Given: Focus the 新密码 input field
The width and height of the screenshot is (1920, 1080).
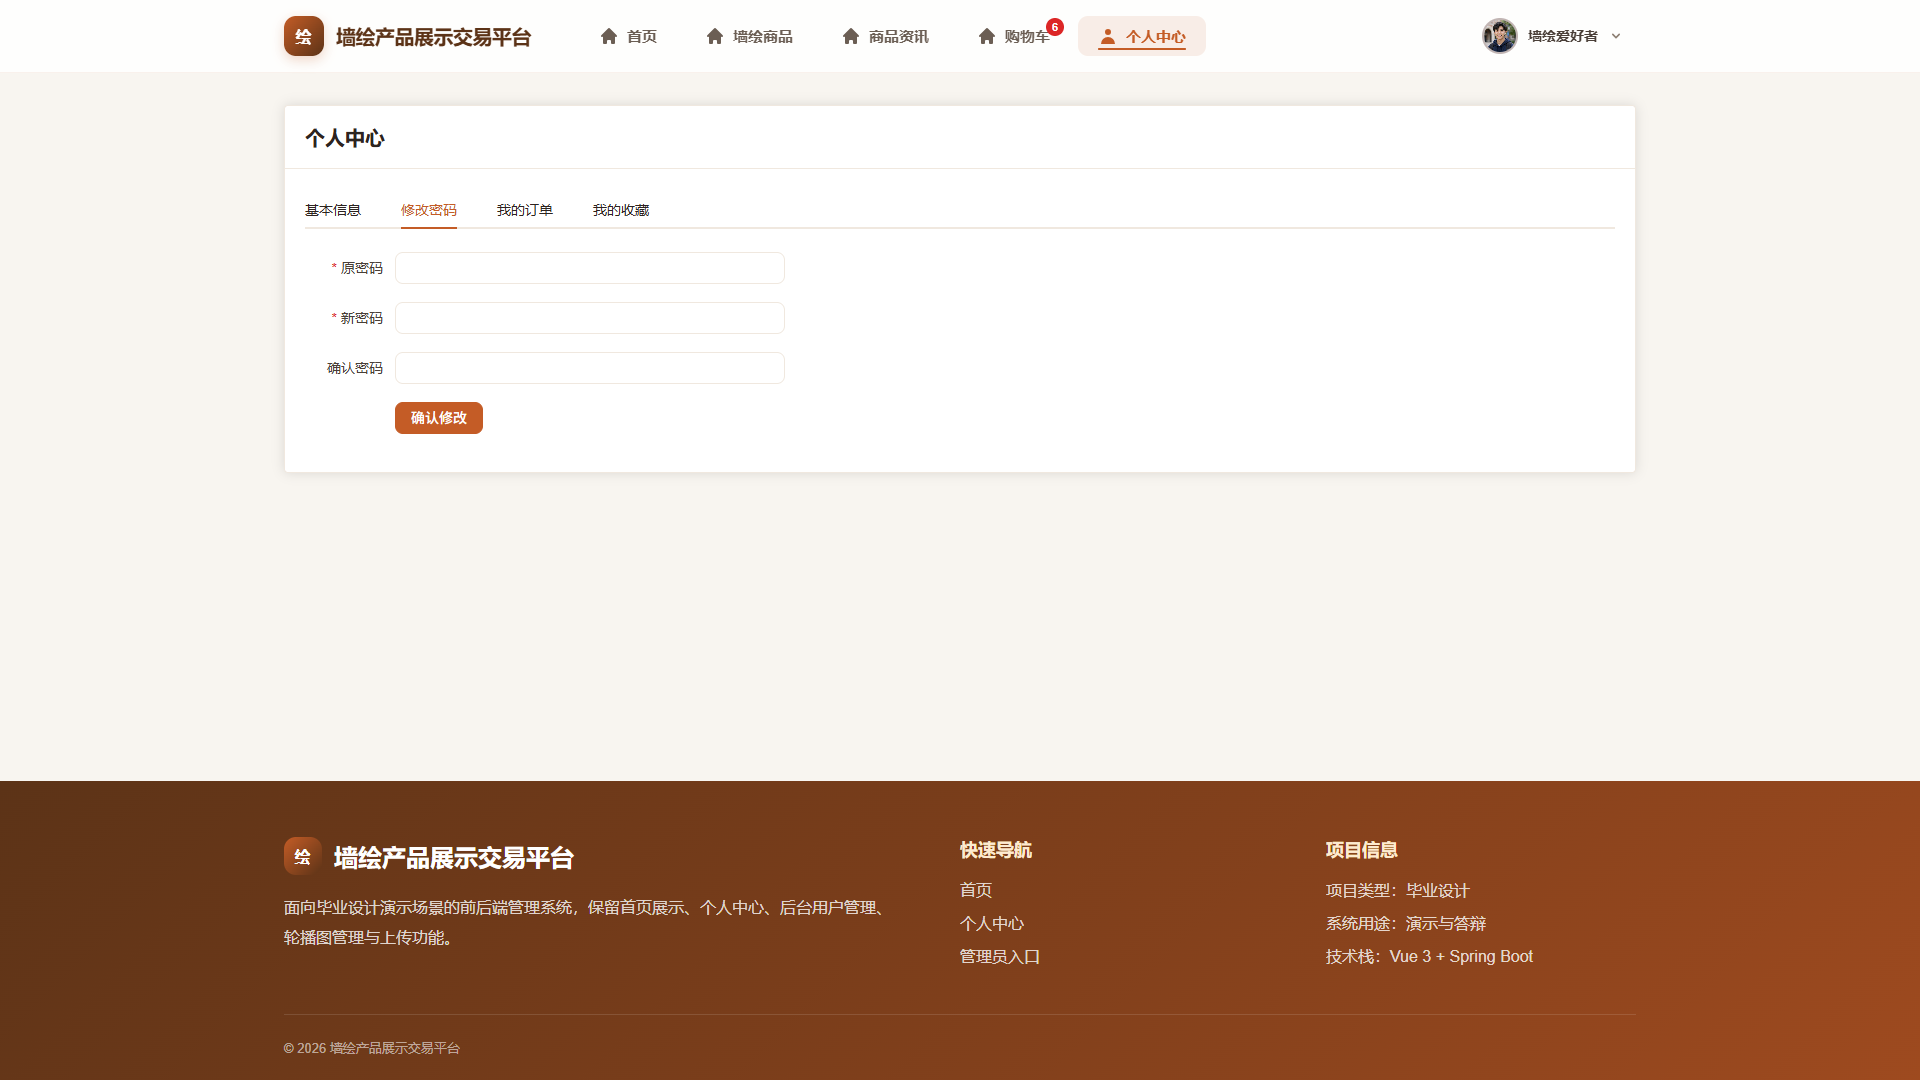Looking at the screenshot, I should (x=590, y=318).
